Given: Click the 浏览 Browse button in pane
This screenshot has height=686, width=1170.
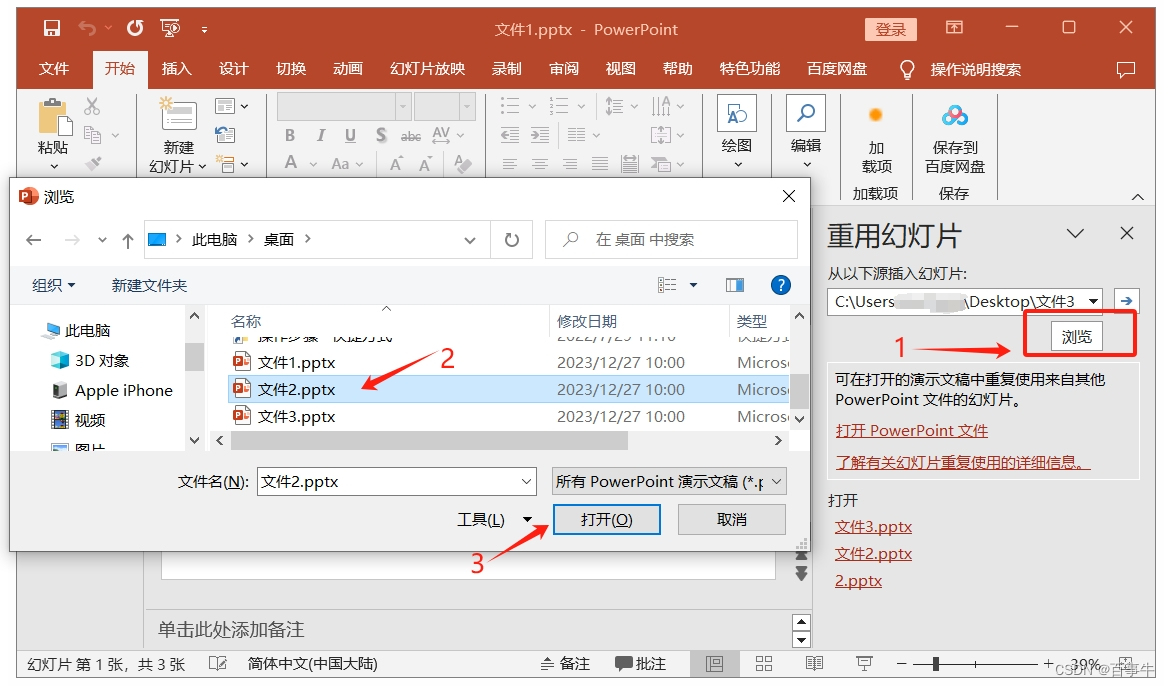Looking at the screenshot, I should pos(1077,337).
